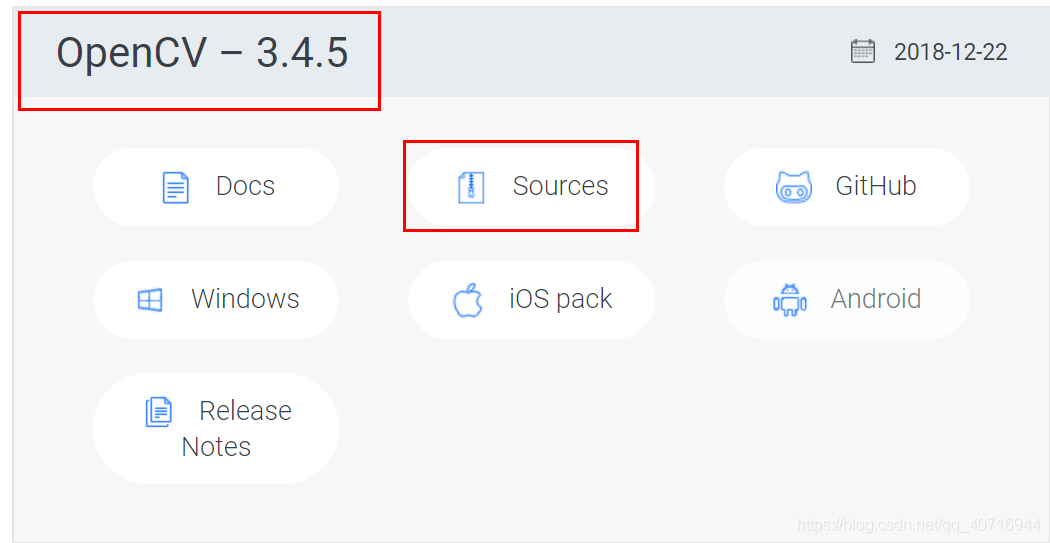This screenshot has height=543, width=1050.
Task: Click the calendar icon beside the date
Action: (x=862, y=52)
